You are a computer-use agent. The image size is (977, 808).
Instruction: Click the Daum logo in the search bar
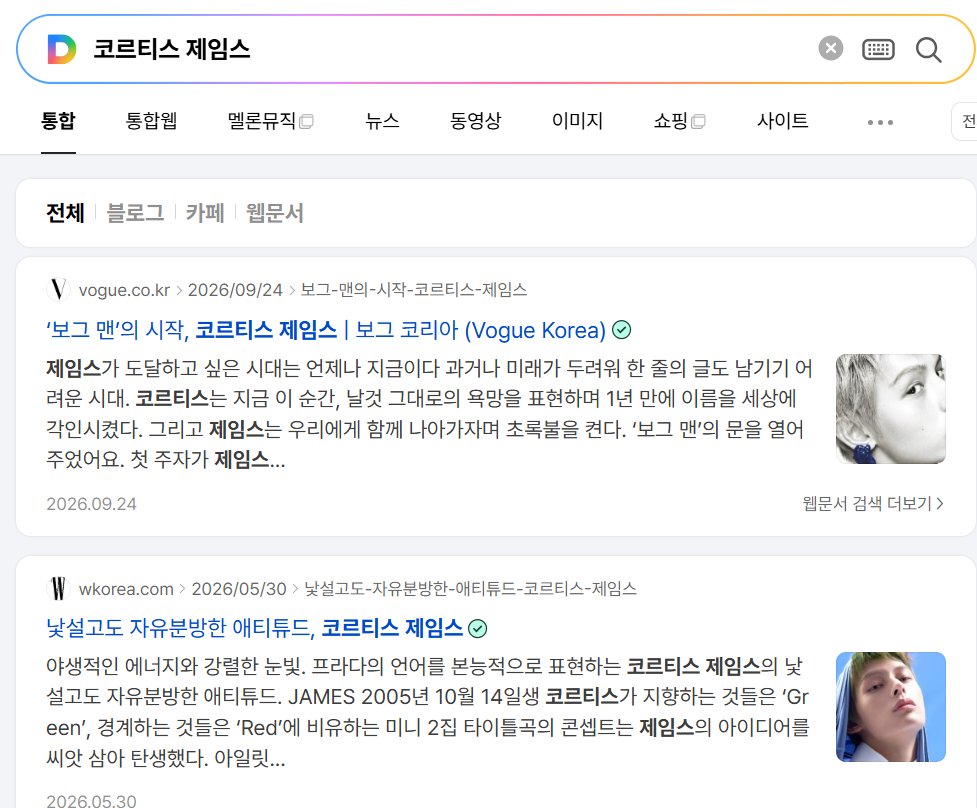[62, 49]
